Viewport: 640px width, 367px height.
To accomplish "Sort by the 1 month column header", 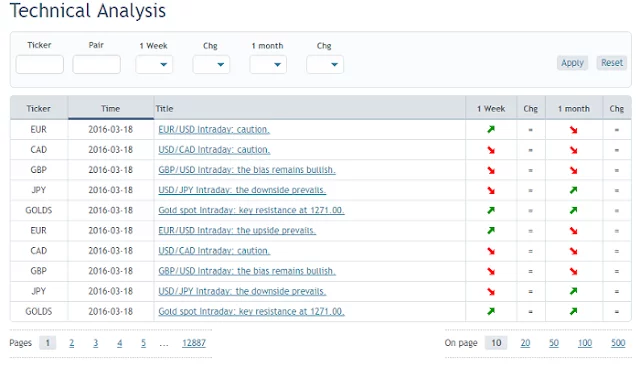I will click(x=574, y=109).
